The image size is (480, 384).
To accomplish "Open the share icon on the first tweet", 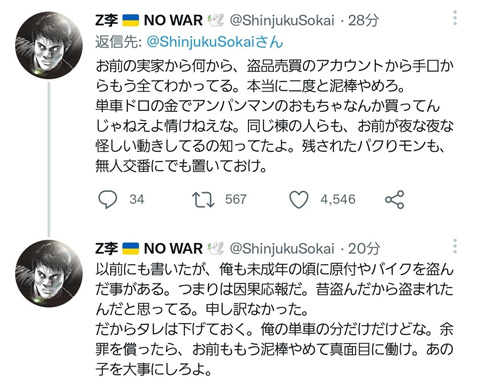I will point(394,199).
